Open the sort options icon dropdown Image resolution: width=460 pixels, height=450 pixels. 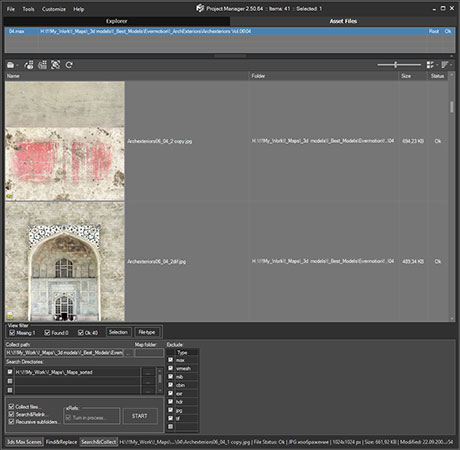click(445, 65)
